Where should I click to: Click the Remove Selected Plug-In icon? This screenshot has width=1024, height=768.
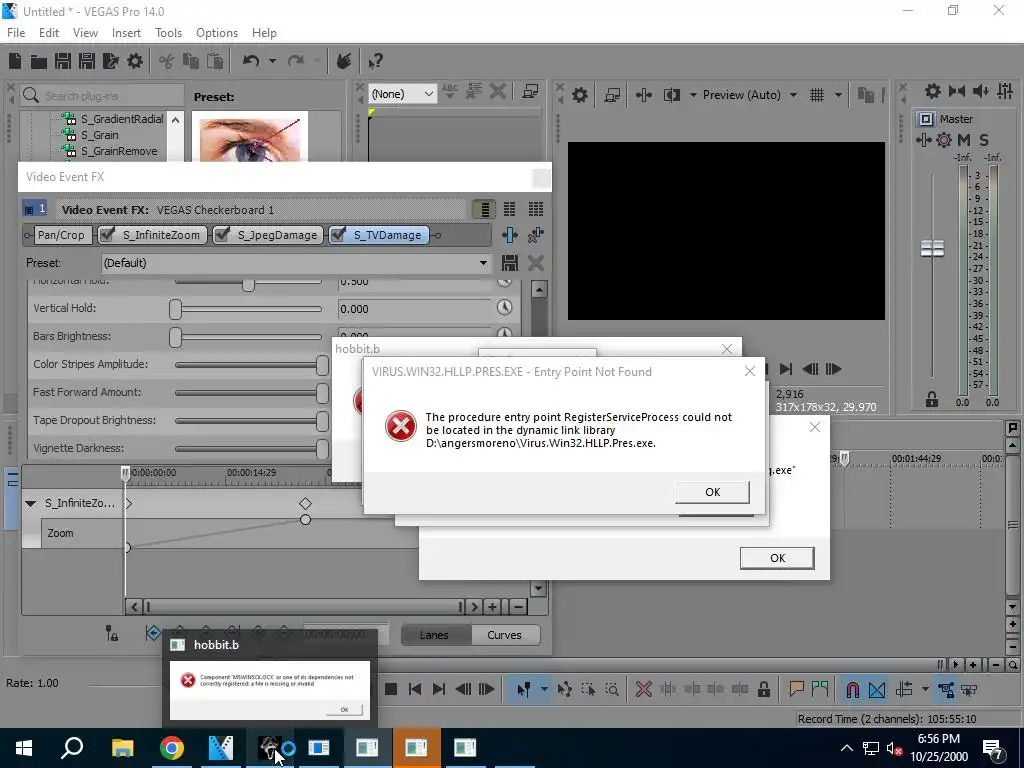[x=536, y=235]
